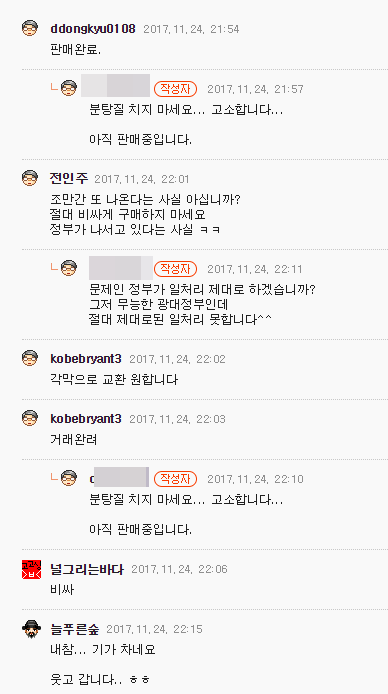Screen dimensions: 388x694
Task: Click the 널그리는바다 red avatar image
Action: [31, 569]
